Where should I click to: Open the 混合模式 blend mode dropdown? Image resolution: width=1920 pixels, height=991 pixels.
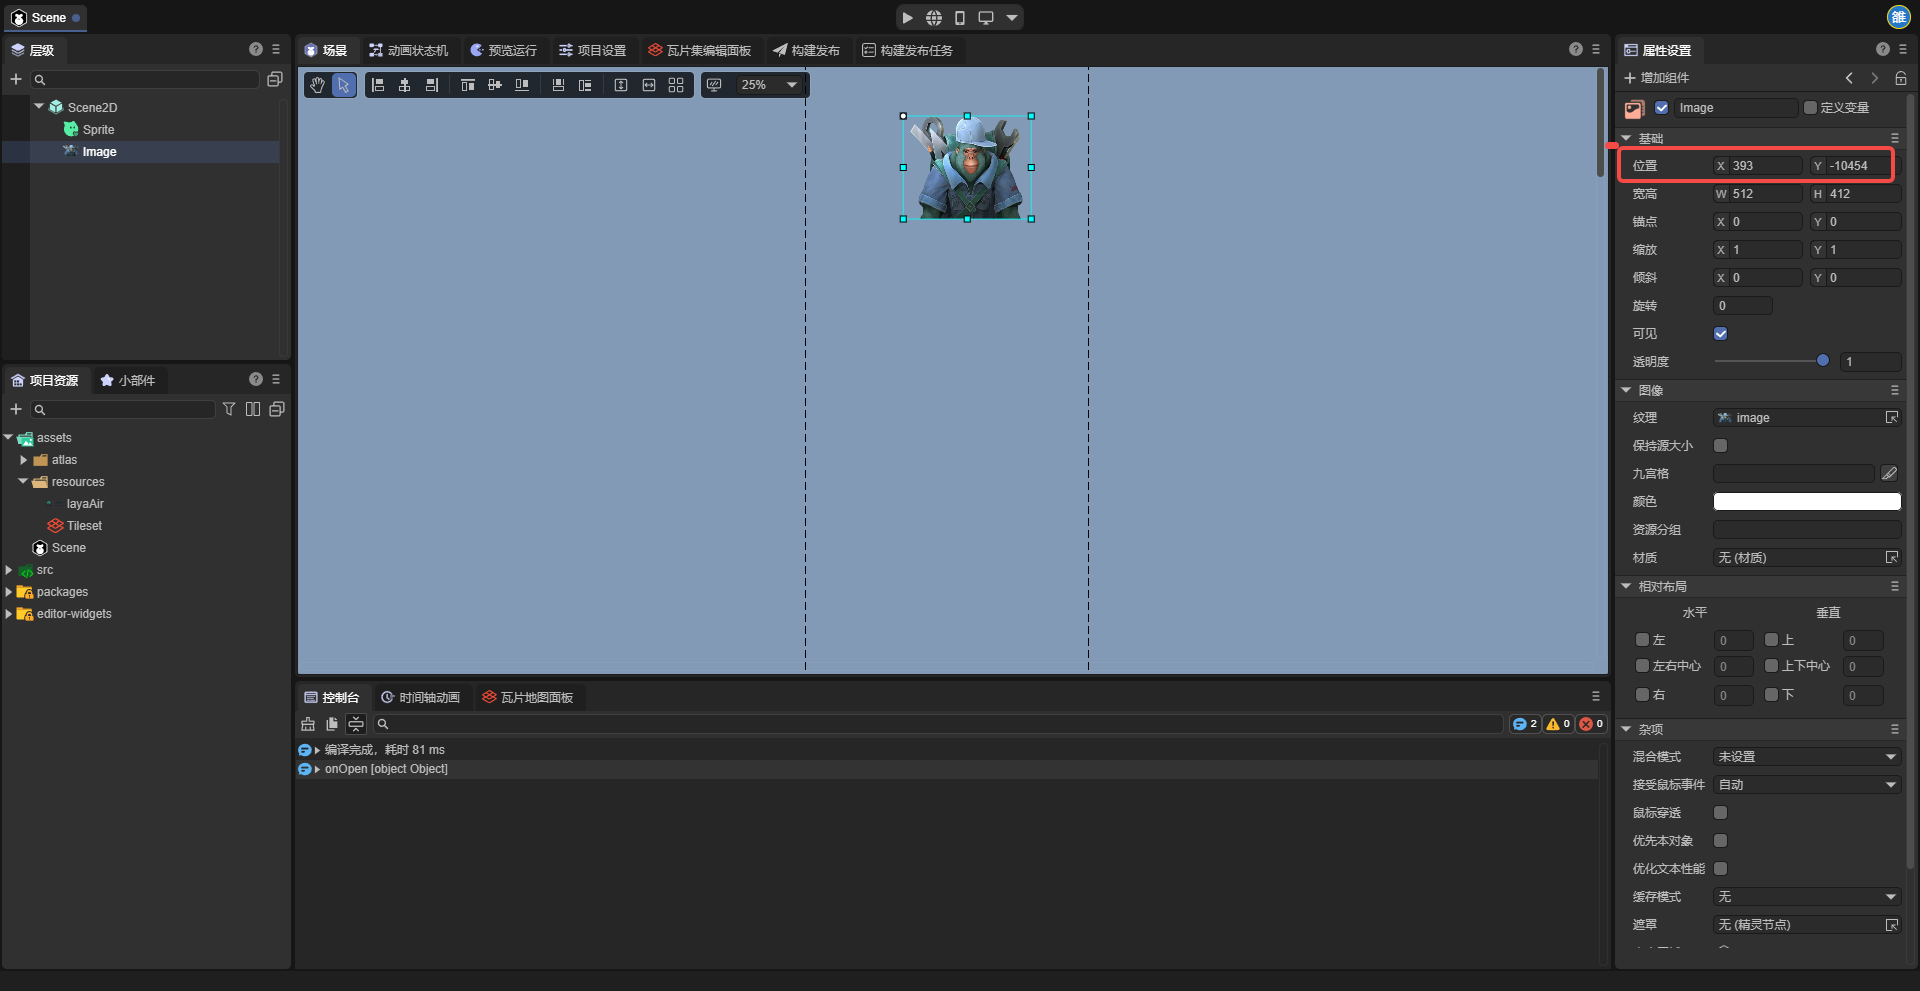(x=1806, y=757)
